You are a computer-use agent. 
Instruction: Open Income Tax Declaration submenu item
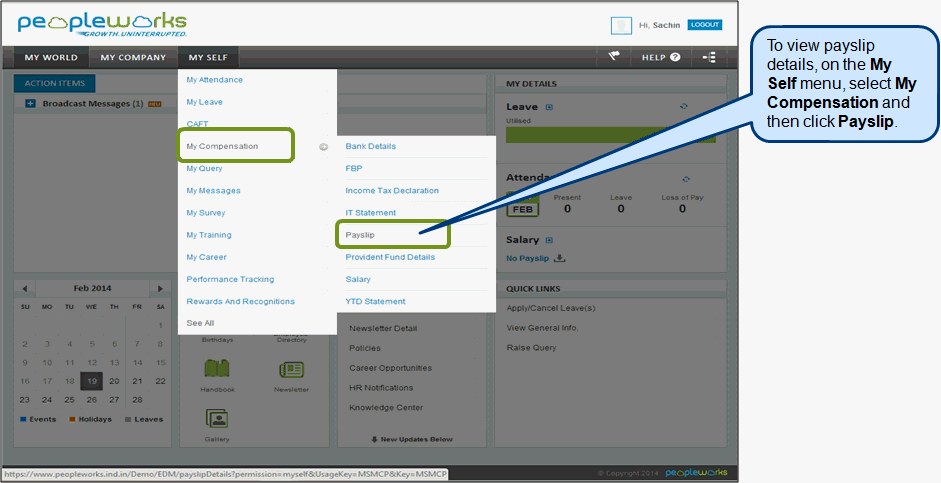[392, 191]
